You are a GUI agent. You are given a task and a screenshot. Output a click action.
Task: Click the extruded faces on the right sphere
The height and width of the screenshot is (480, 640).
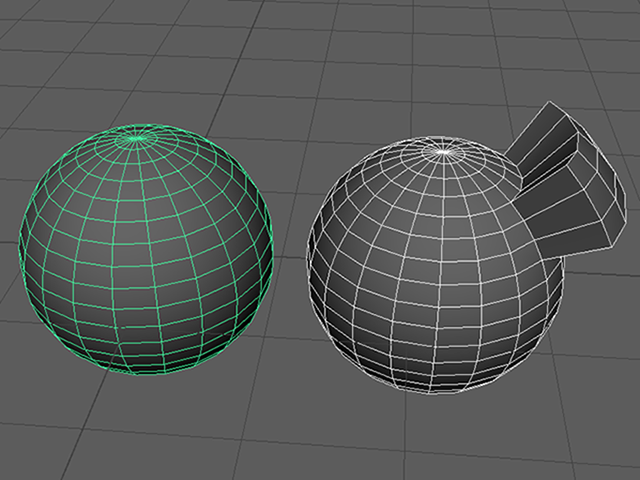[x=567, y=180]
